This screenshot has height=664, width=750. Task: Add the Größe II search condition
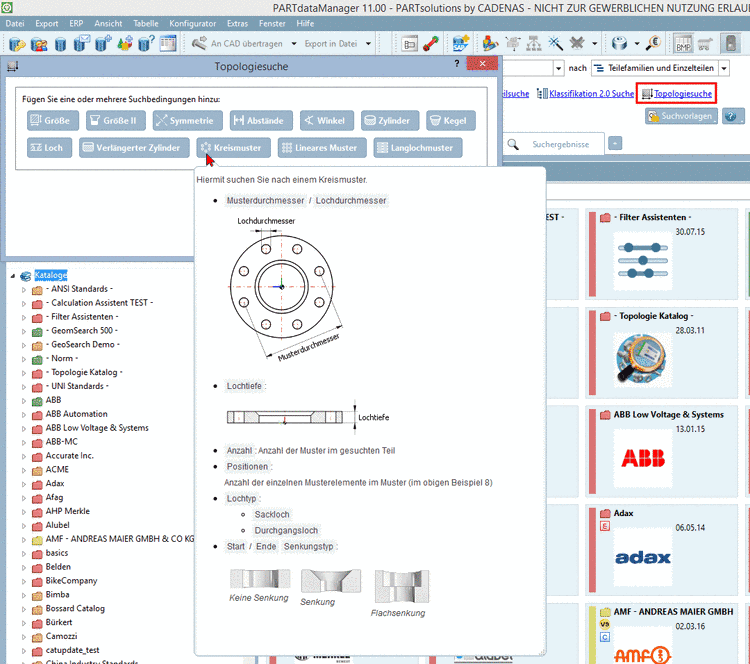(116, 121)
